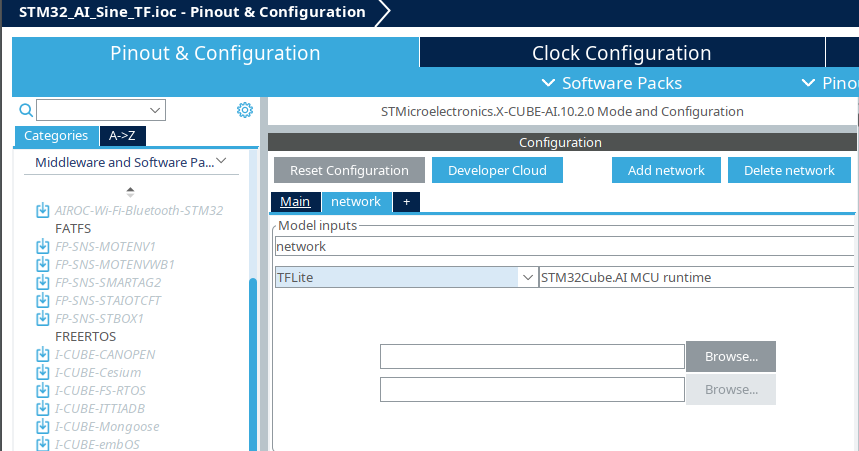This screenshot has width=859, height=451.
Task: Select the Main tab
Action: 295,202
